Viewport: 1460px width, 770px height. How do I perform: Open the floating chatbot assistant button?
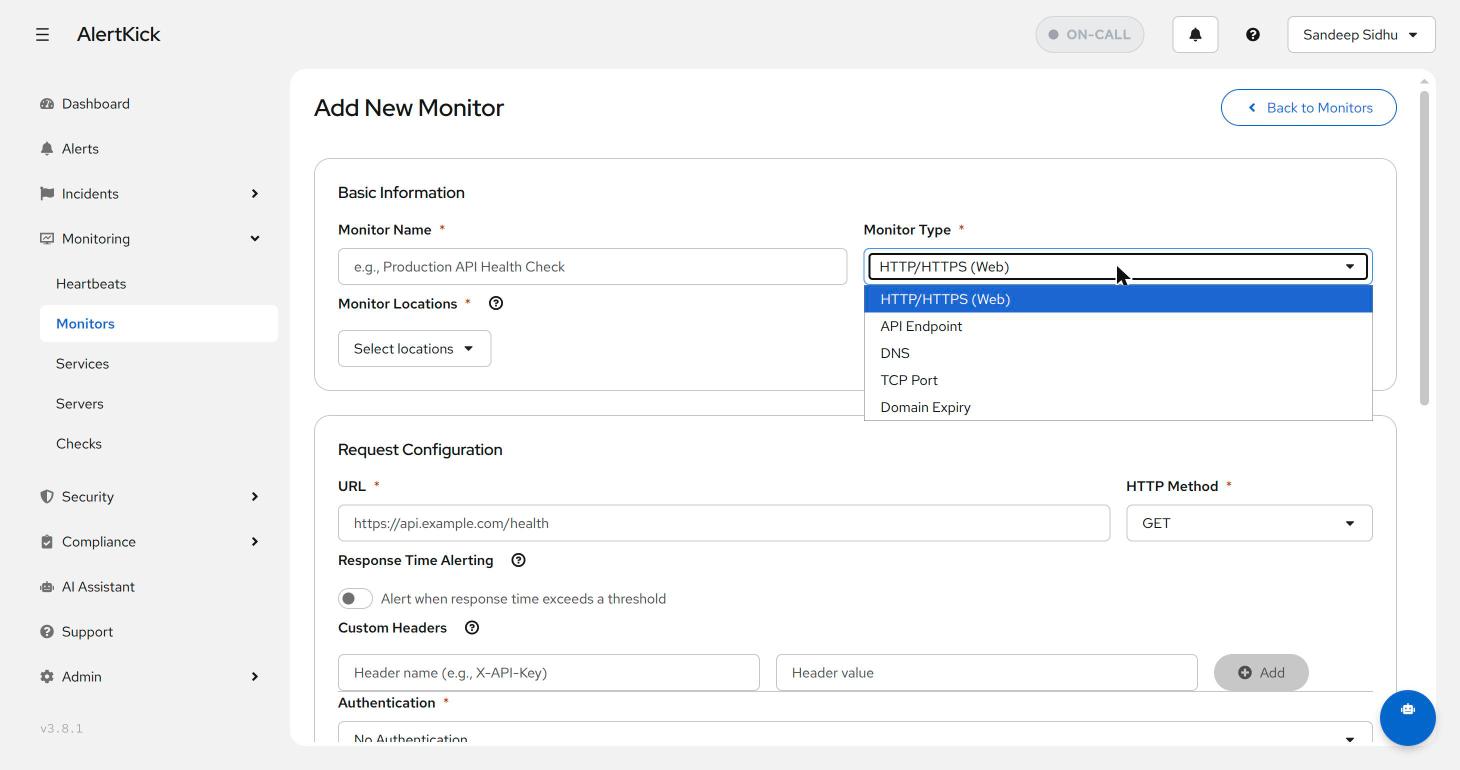click(x=1408, y=718)
